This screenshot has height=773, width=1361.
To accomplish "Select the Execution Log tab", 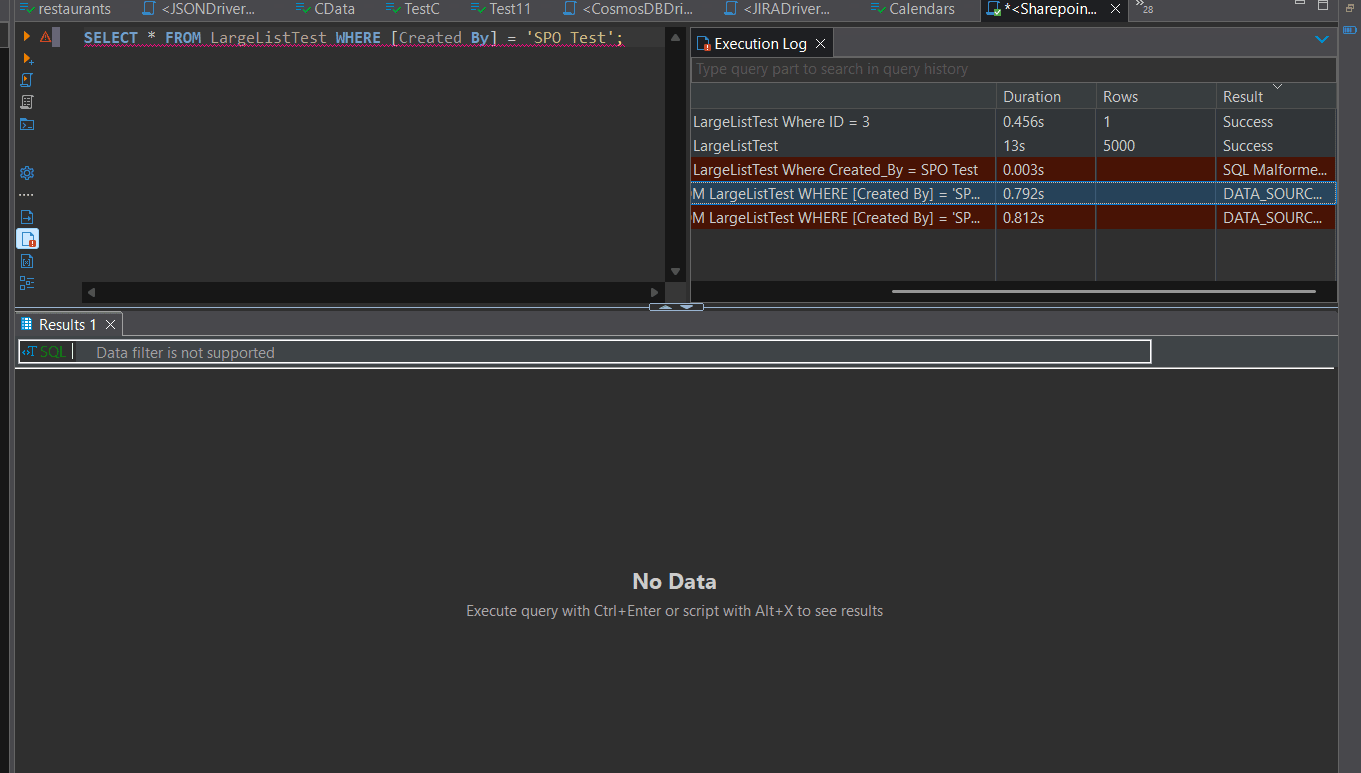I will tap(760, 43).
